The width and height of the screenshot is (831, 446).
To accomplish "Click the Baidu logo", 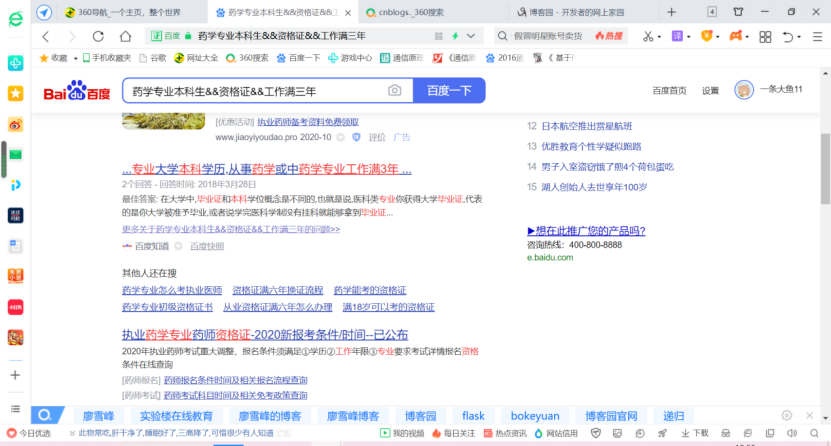I will point(77,91).
